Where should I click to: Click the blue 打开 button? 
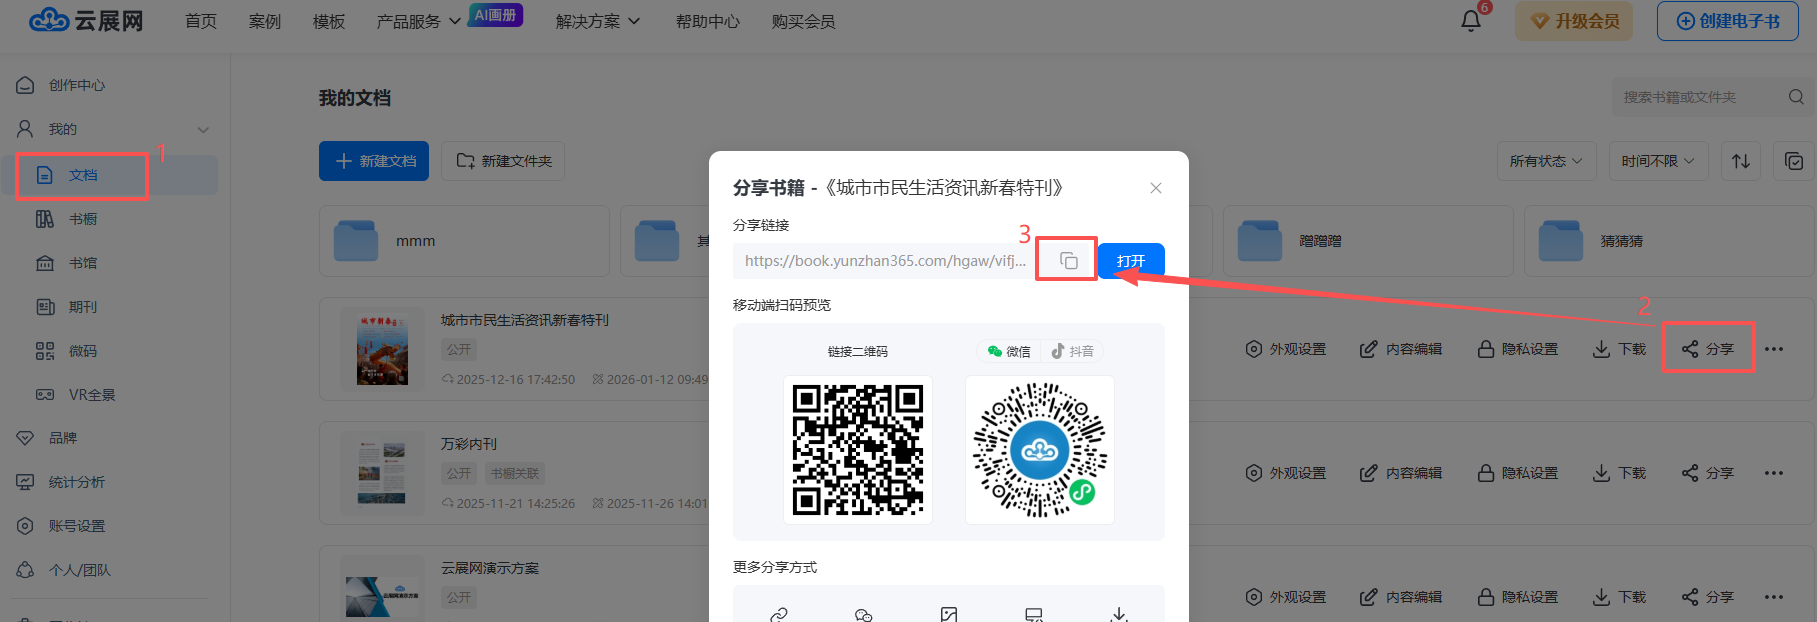click(x=1131, y=261)
